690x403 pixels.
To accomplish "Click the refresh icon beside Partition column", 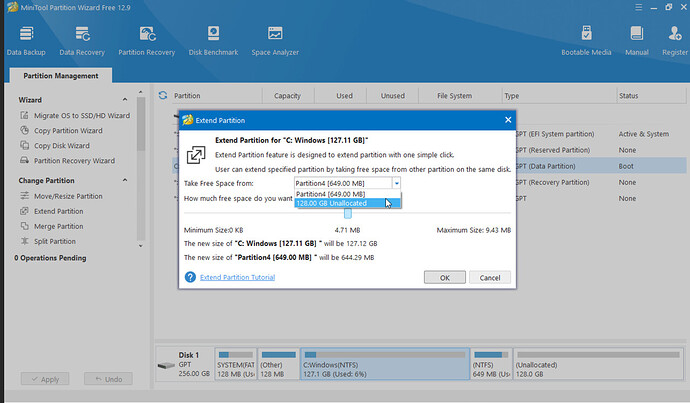I will 163,95.
